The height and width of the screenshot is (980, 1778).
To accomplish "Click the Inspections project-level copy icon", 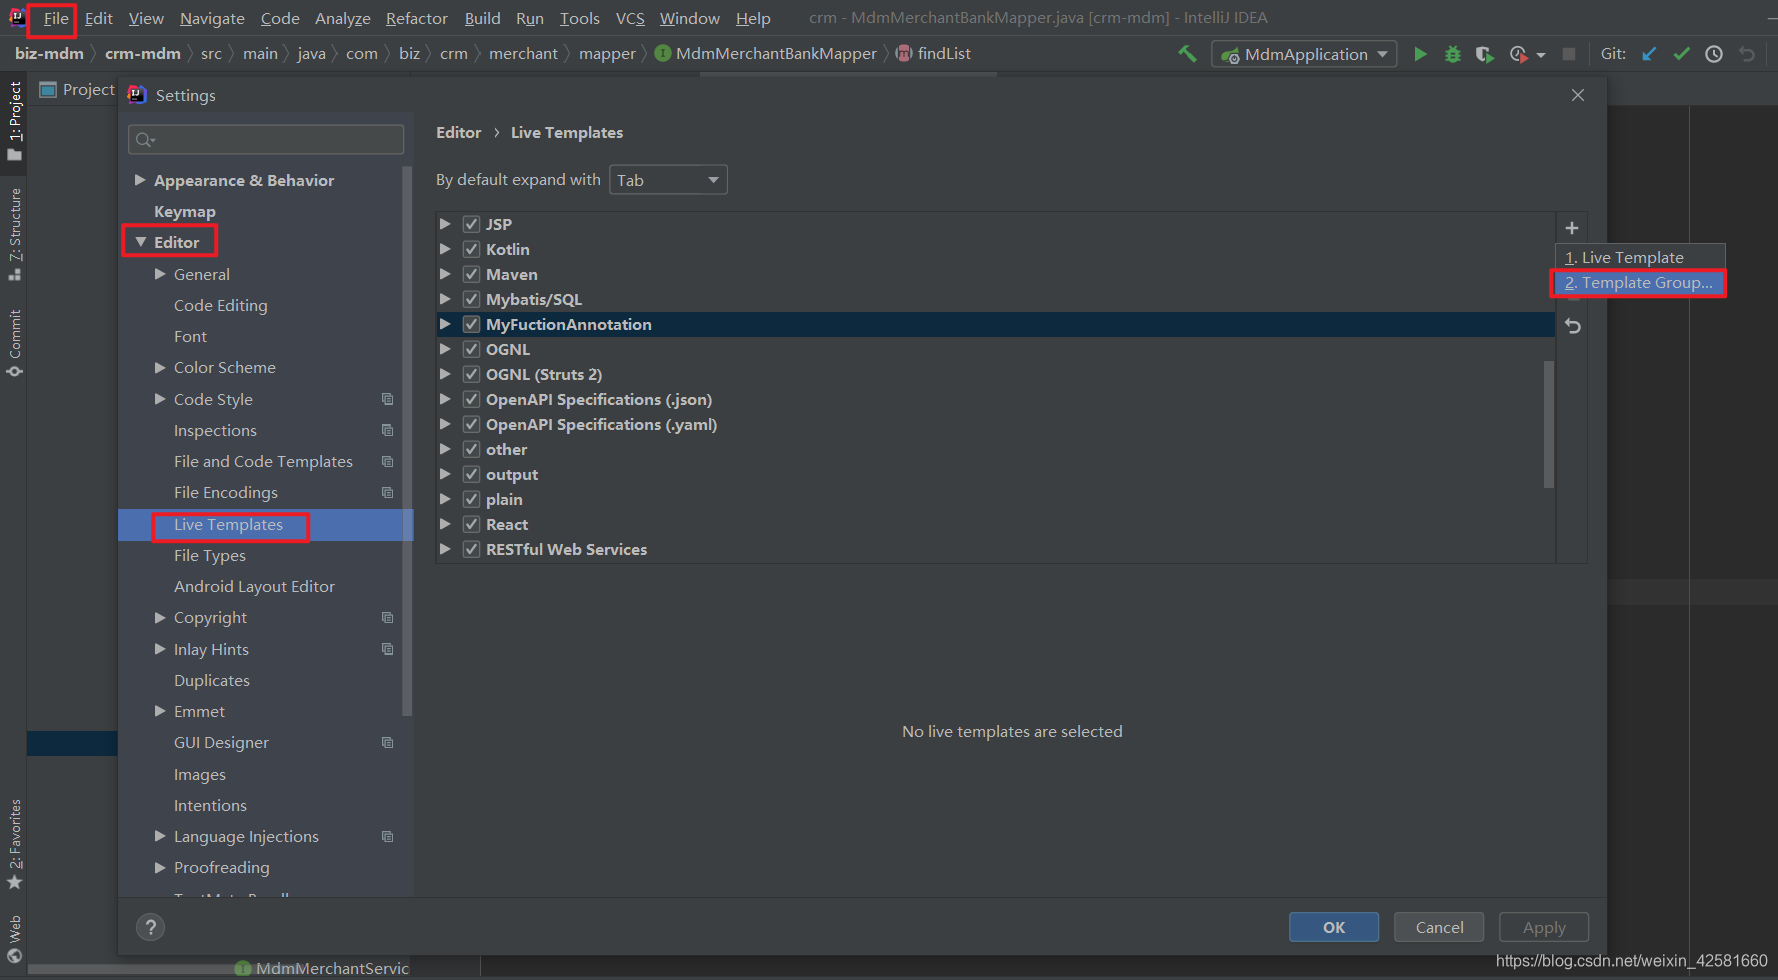I will (388, 430).
